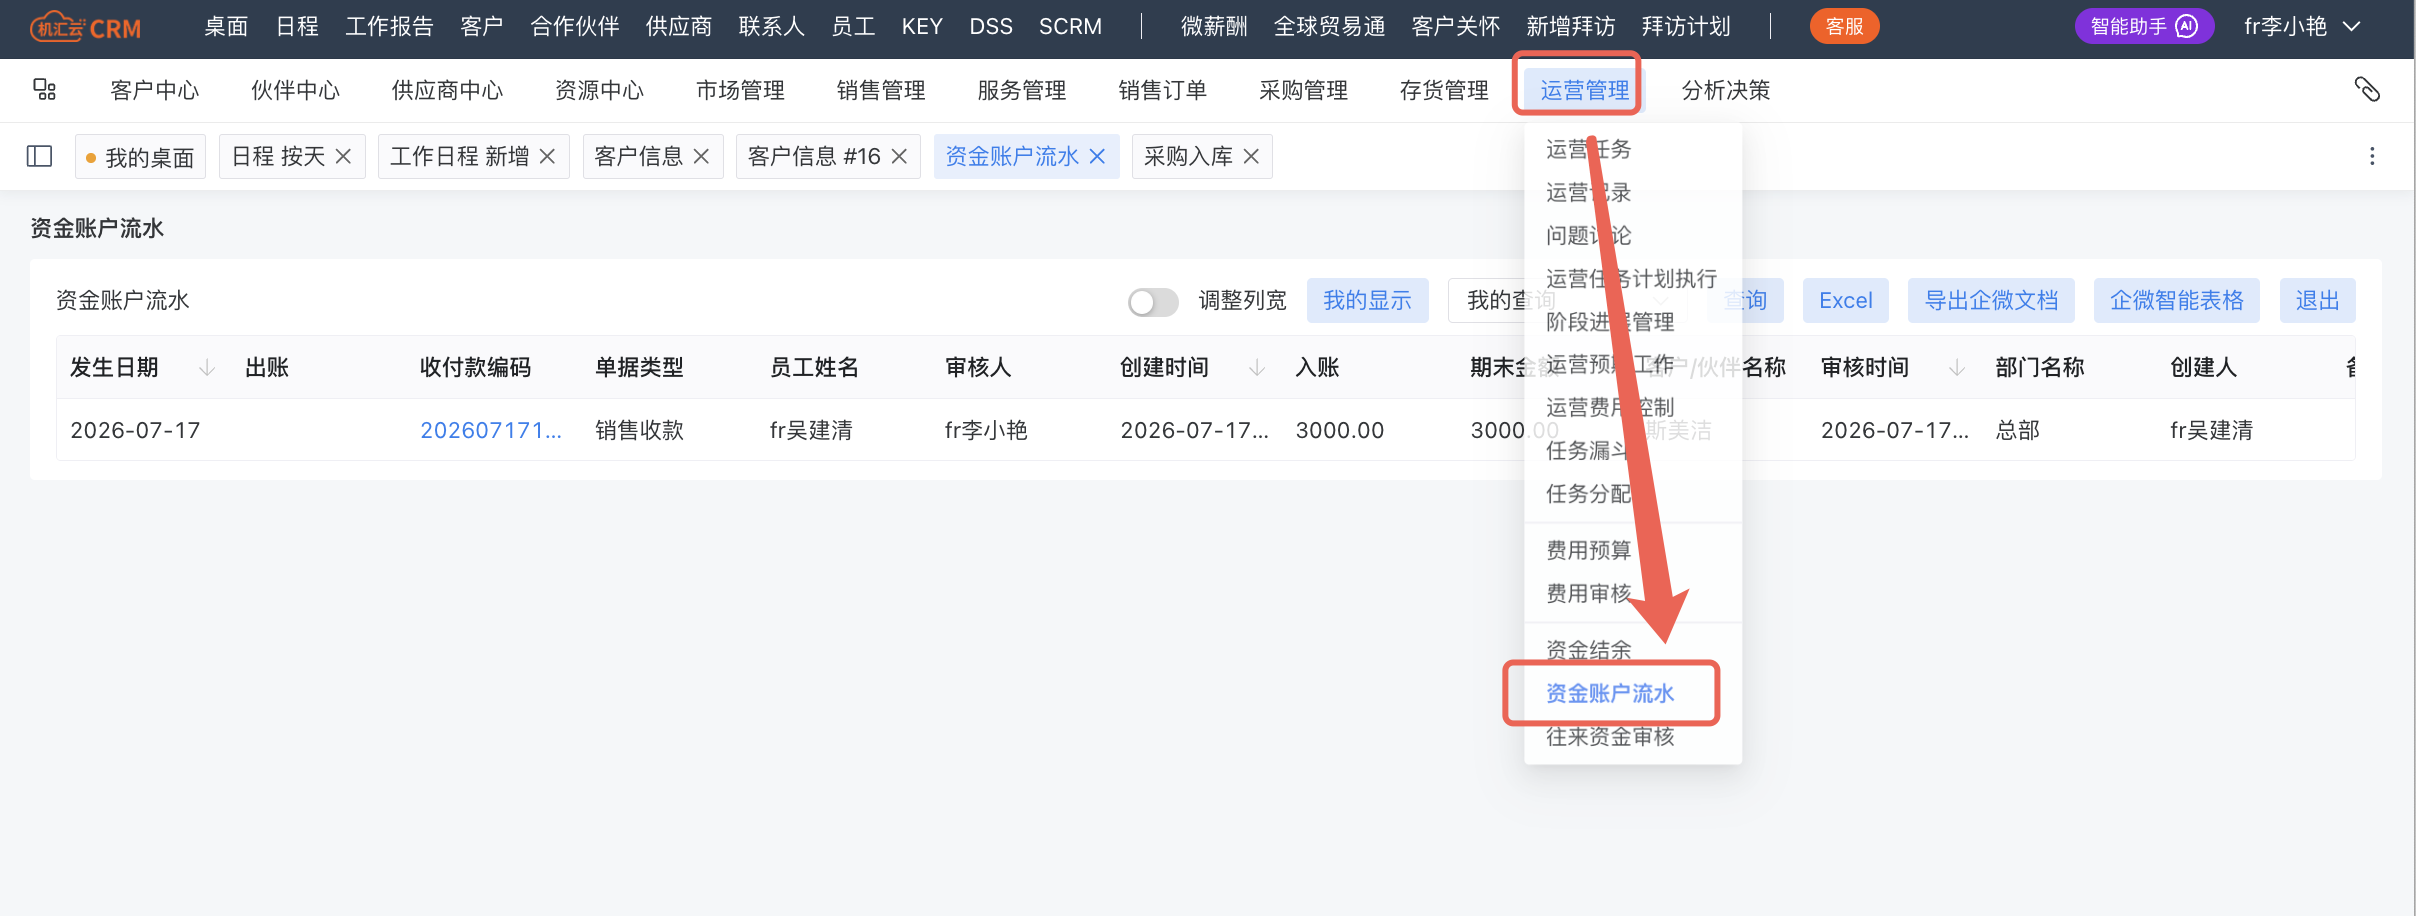Image resolution: width=2416 pixels, height=916 pixels.
Task: Click the paperclip attachment icon
Action: 2367,90
